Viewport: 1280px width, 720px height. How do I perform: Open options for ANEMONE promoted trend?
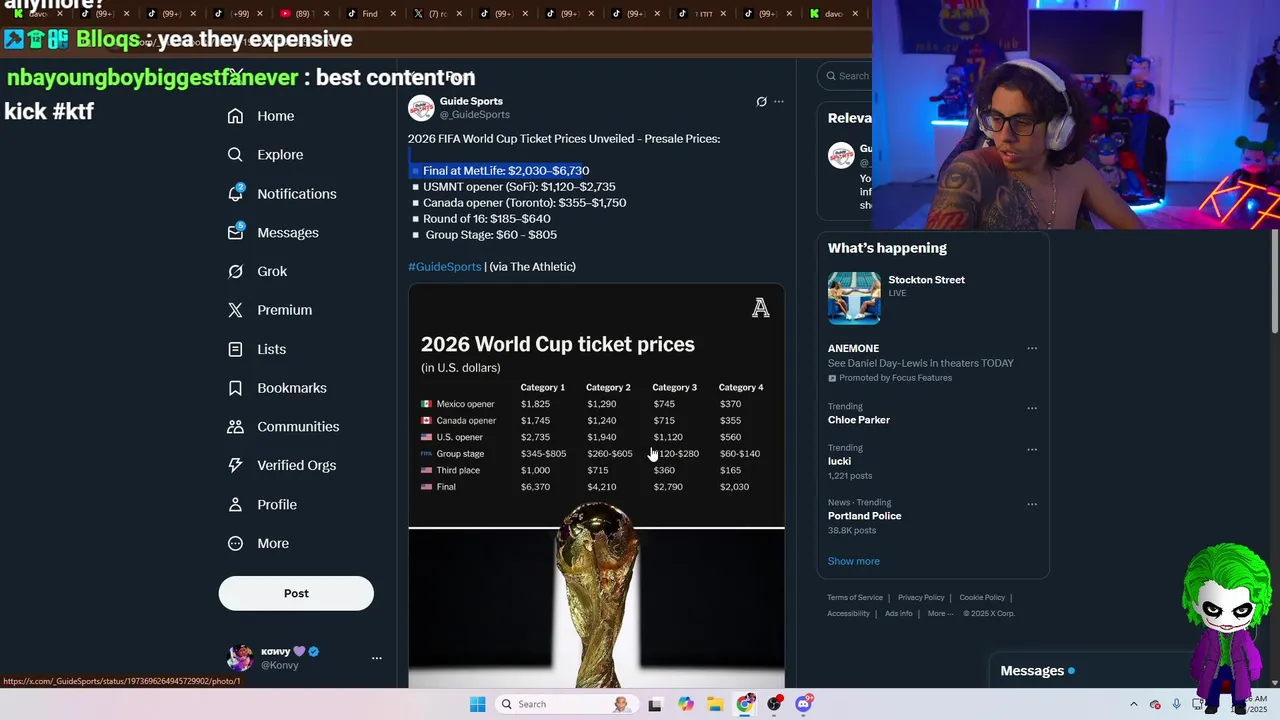1032,348
